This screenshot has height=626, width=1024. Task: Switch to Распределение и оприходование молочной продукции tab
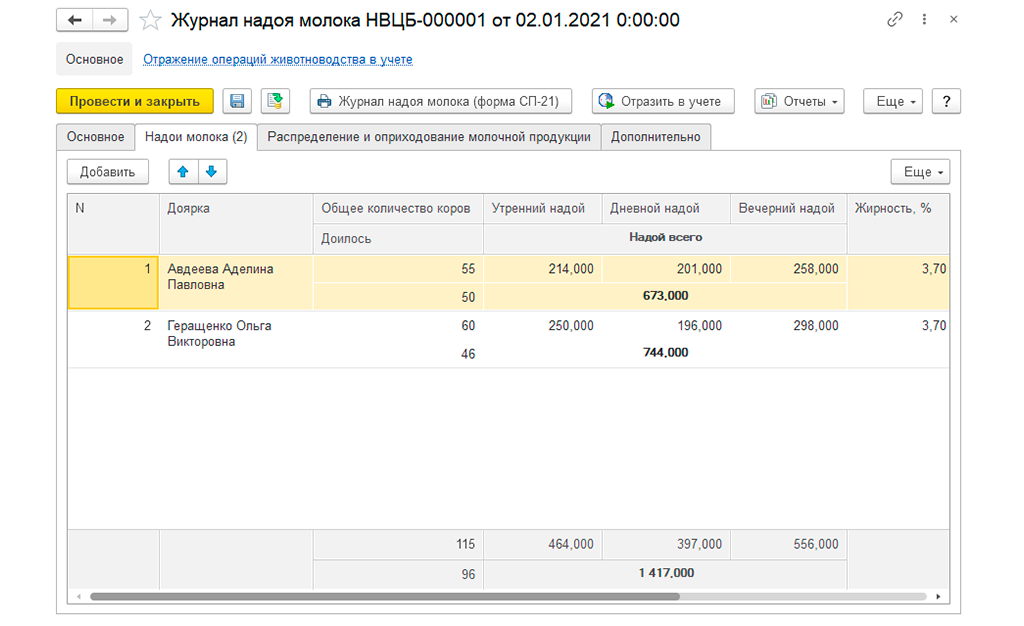coord(429,137)
